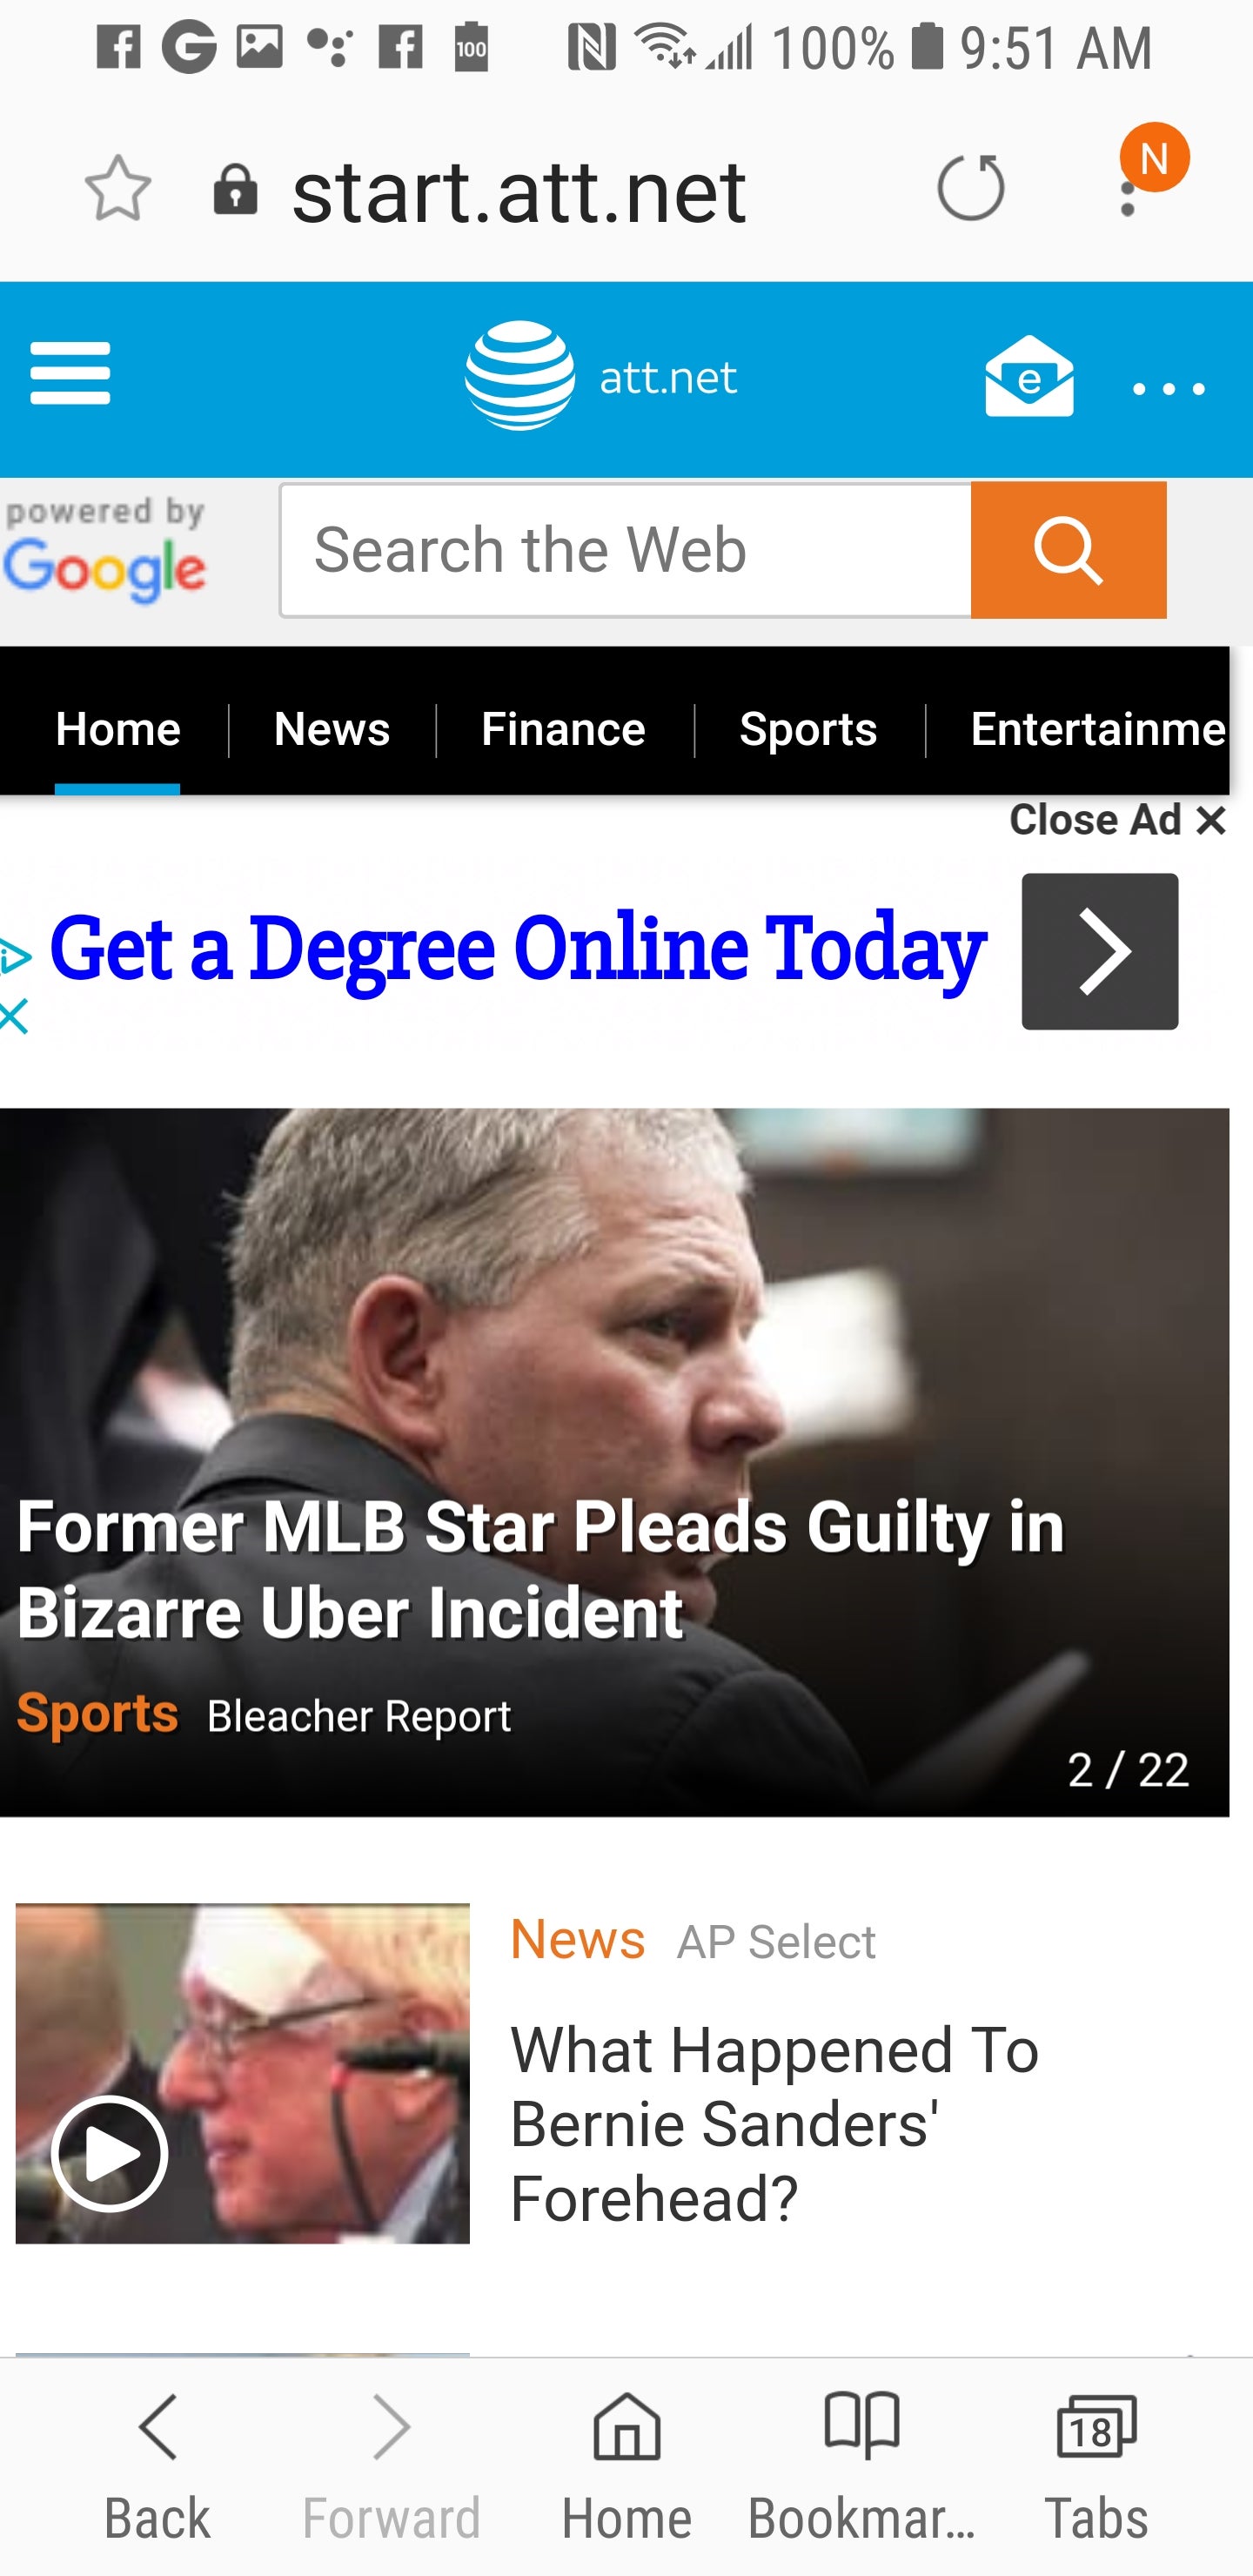1253x2576 pixels.
Task: Open the email envelope icon
Action: 1029,377
